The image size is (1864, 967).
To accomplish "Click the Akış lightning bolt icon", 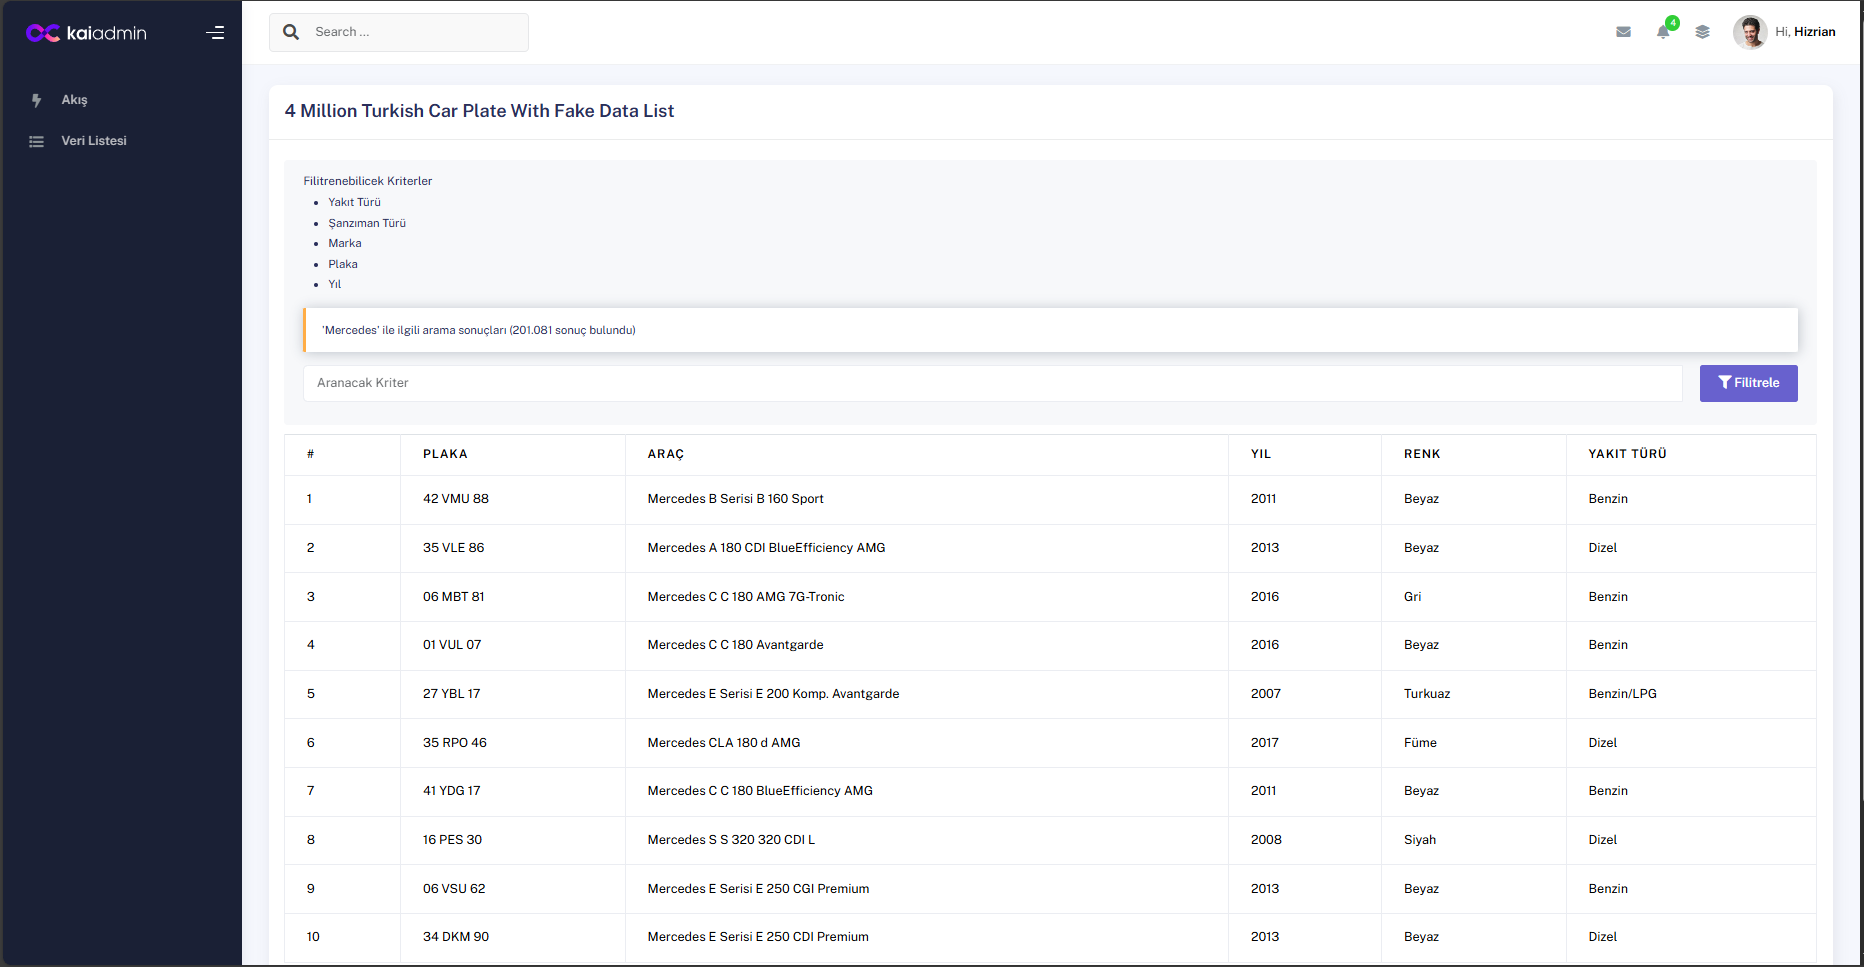I will coord(37,100).
